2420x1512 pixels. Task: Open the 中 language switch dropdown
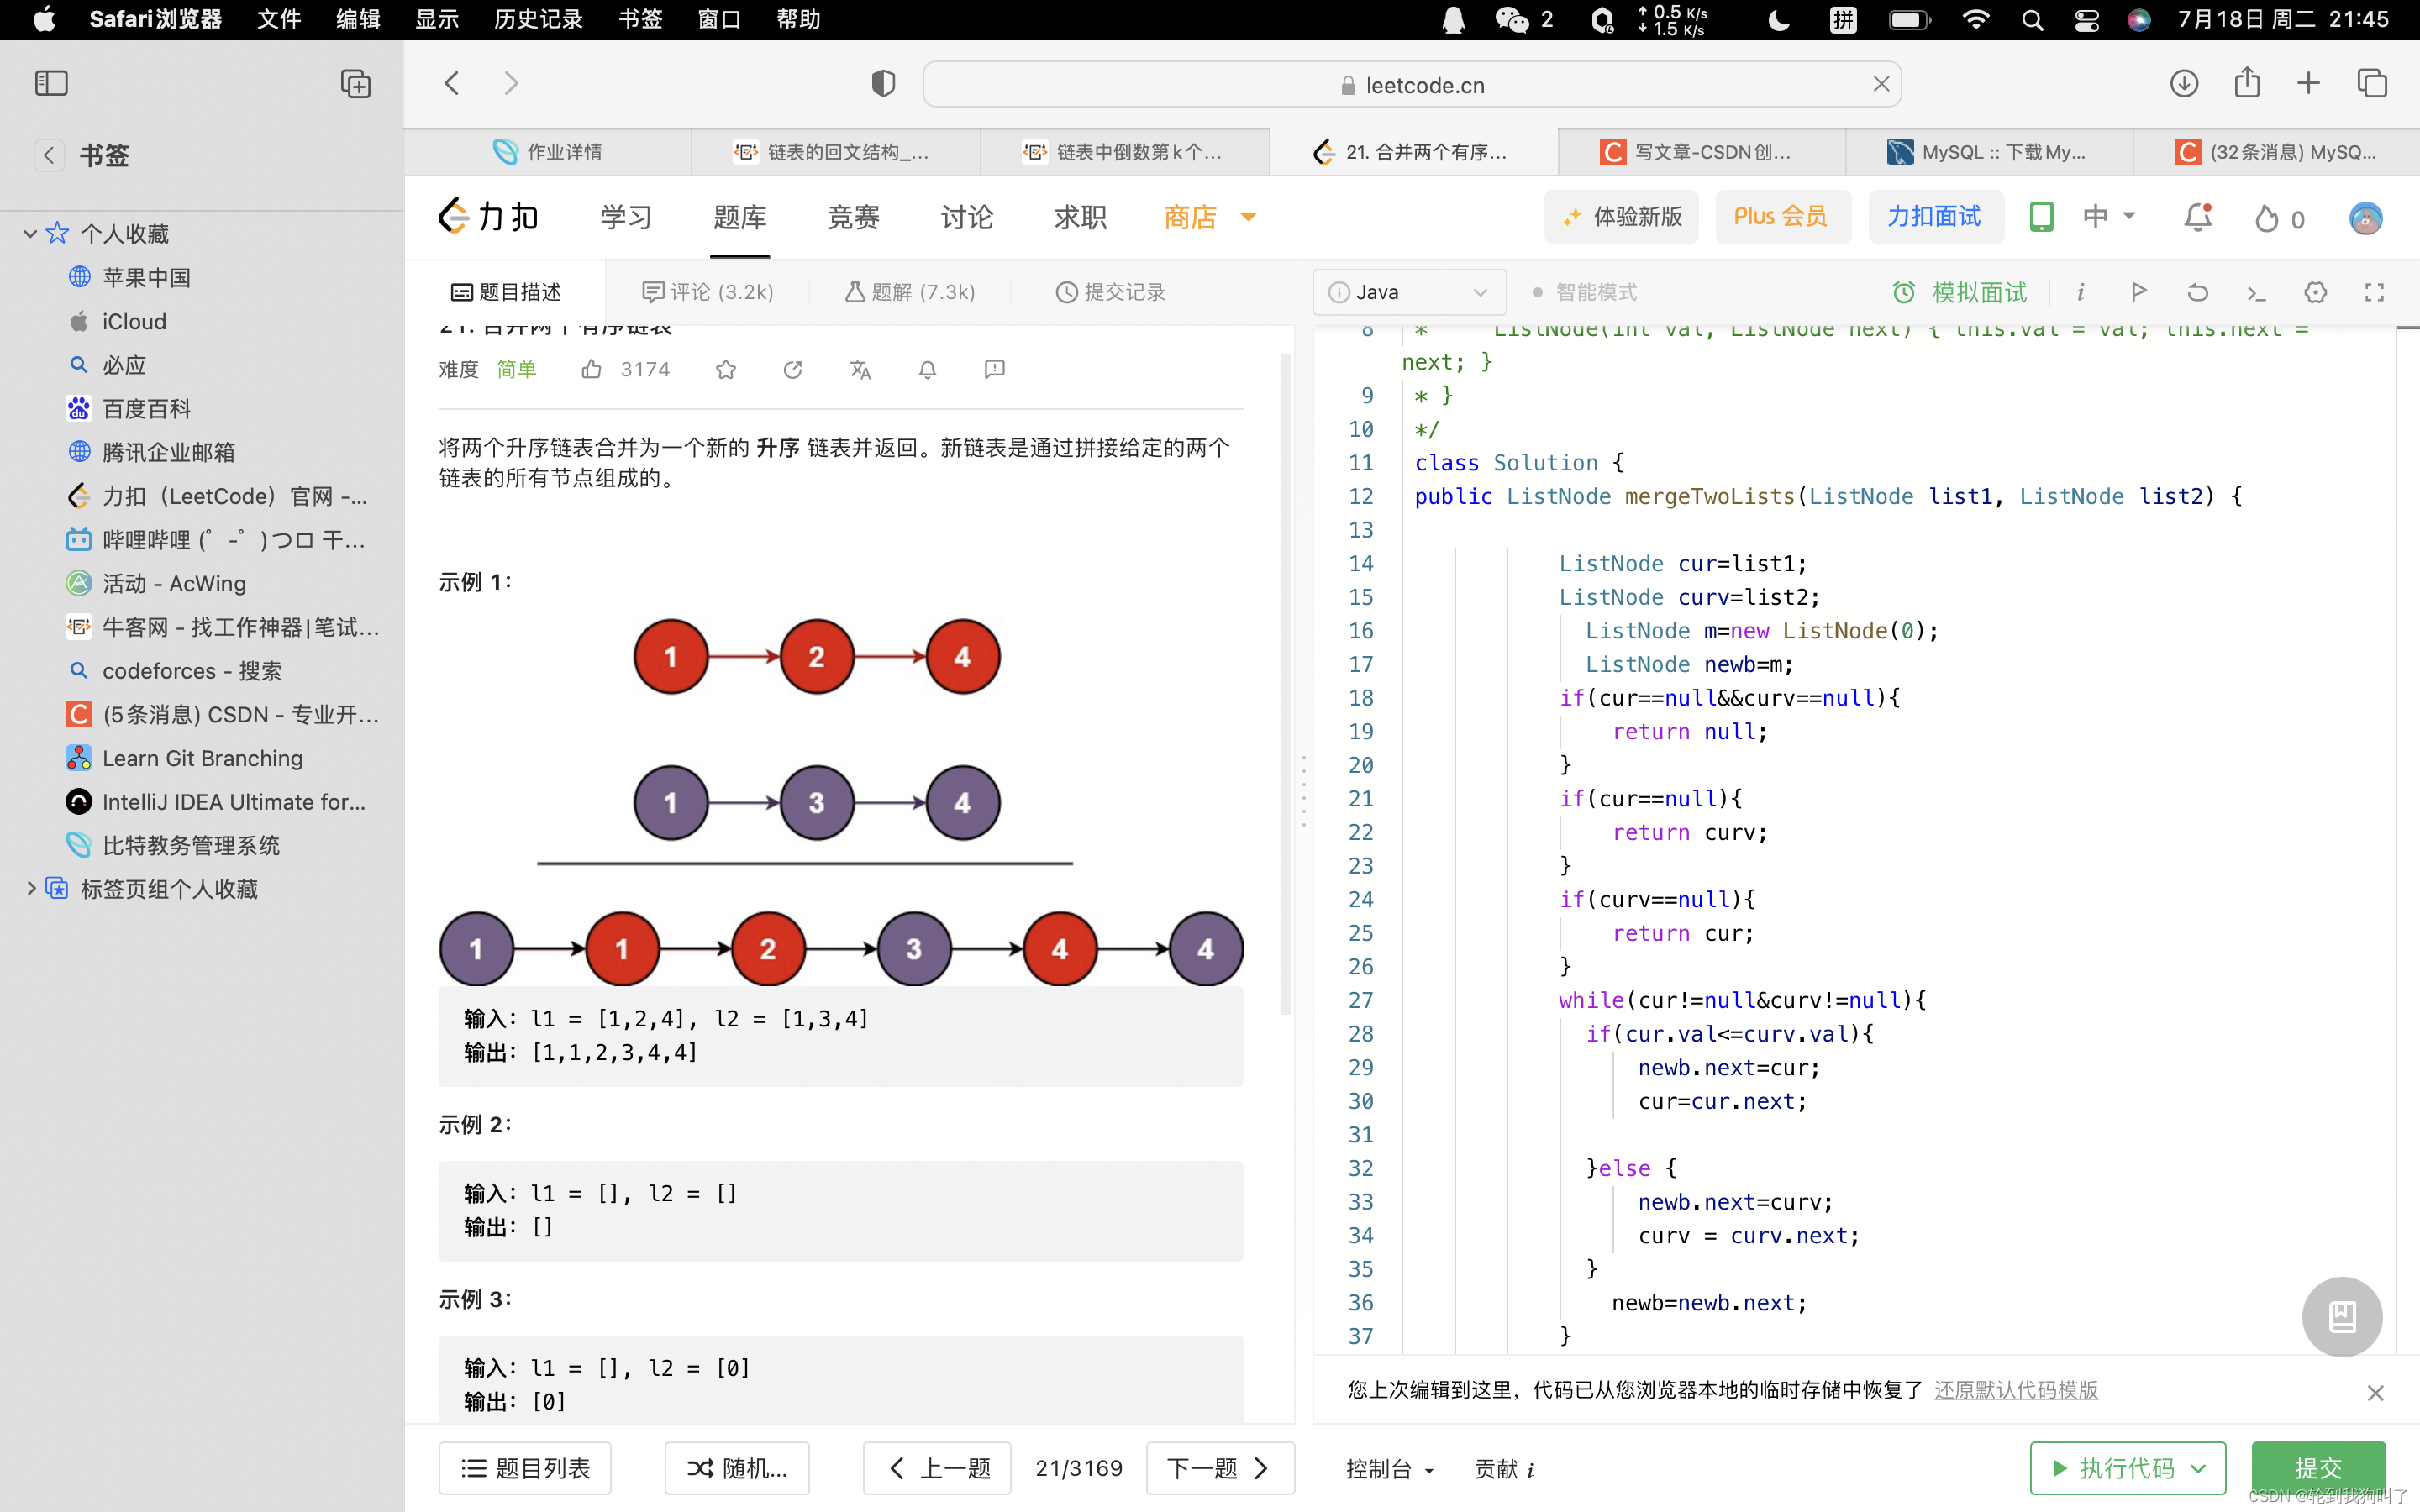pos(2109,216)
